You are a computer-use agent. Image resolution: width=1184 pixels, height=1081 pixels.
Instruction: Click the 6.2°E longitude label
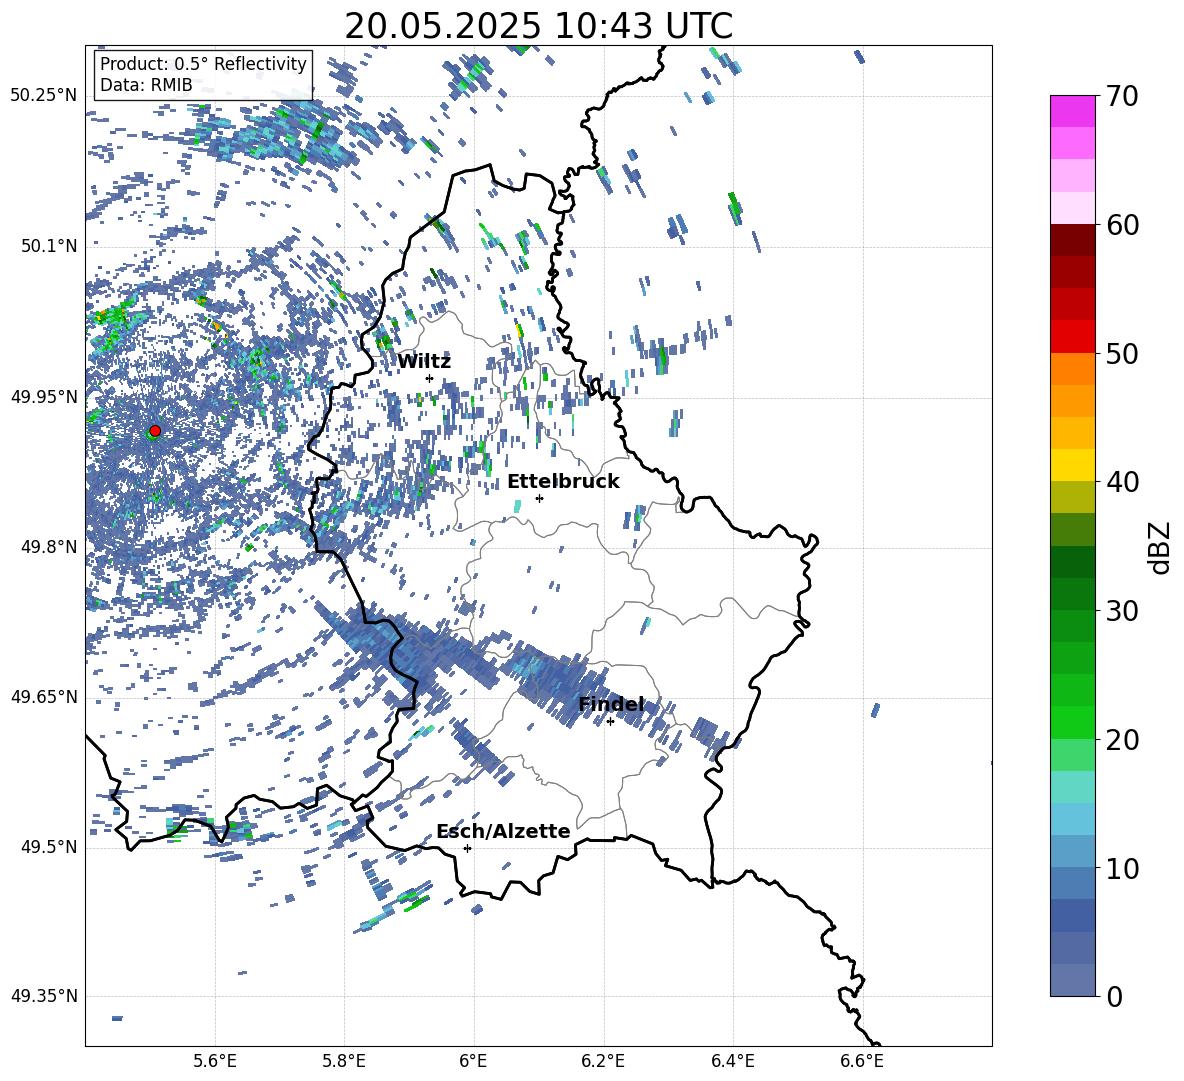point(603,1061)
